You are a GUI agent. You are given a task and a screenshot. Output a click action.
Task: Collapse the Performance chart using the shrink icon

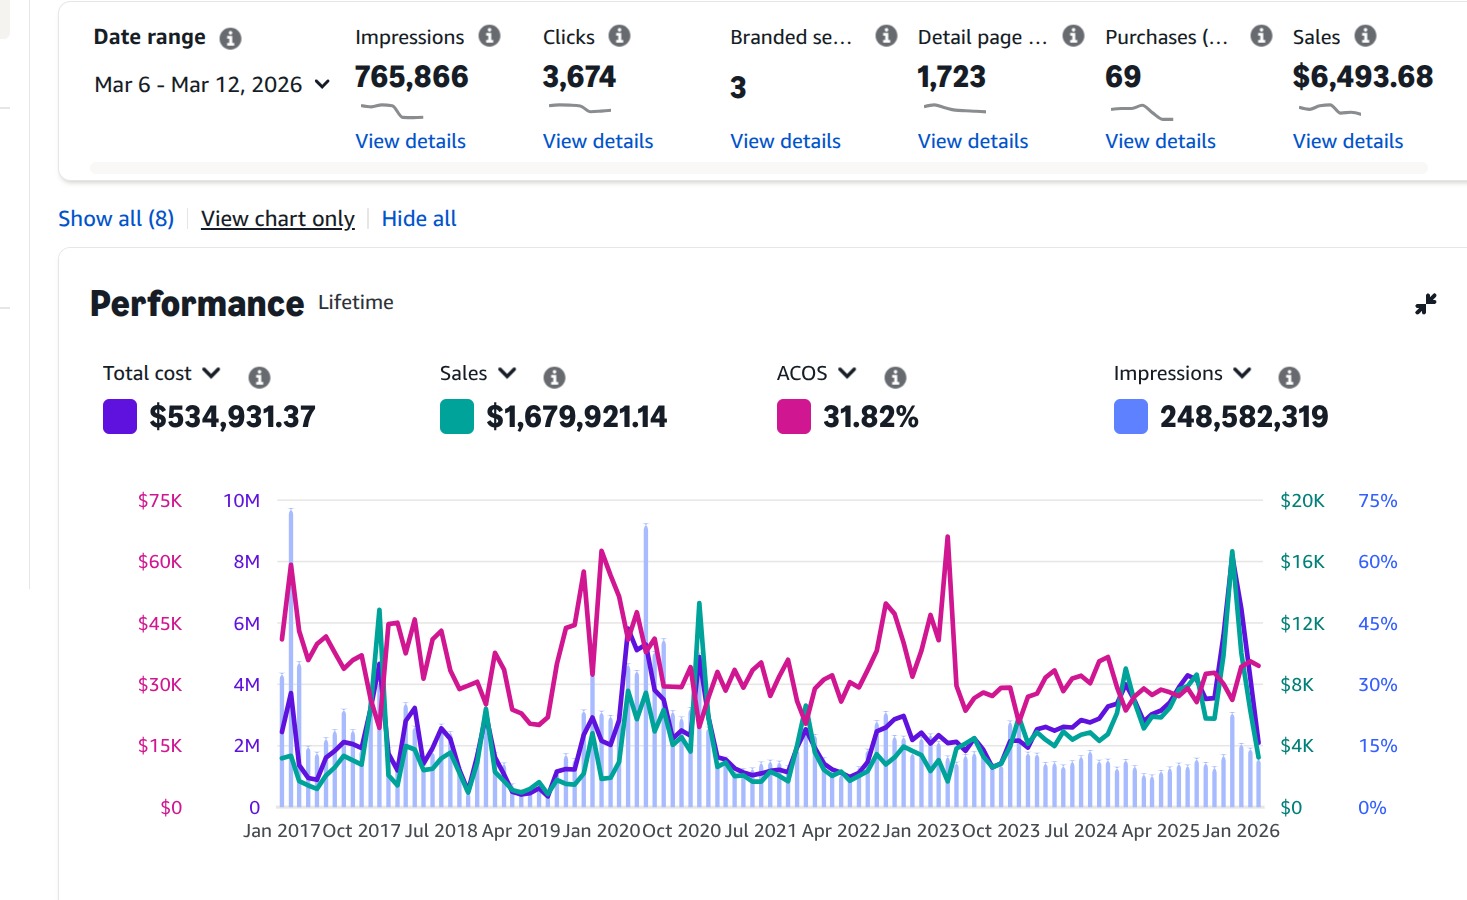click(1426, 304)
